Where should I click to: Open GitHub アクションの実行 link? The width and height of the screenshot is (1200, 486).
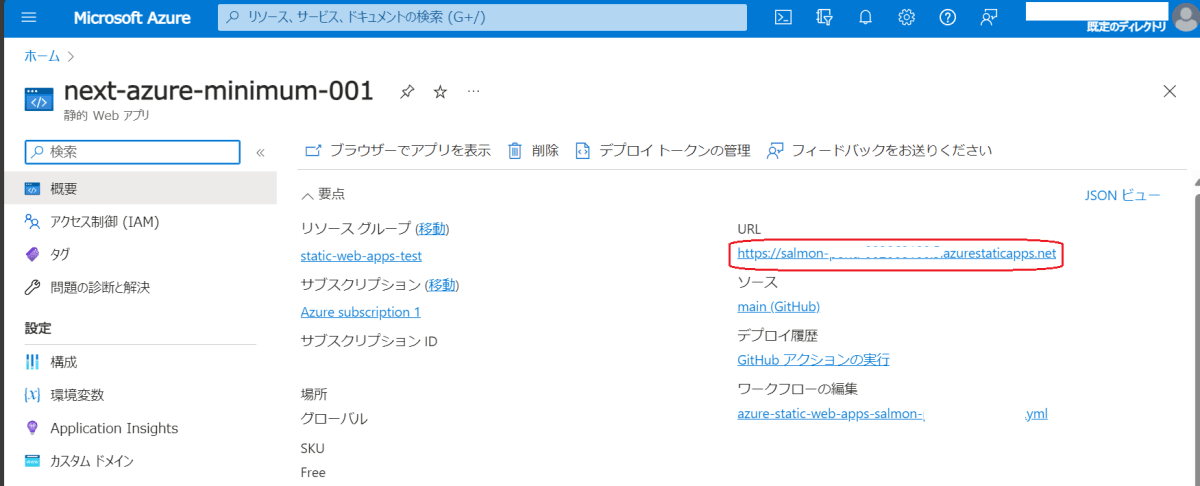[x=813, y=359]
